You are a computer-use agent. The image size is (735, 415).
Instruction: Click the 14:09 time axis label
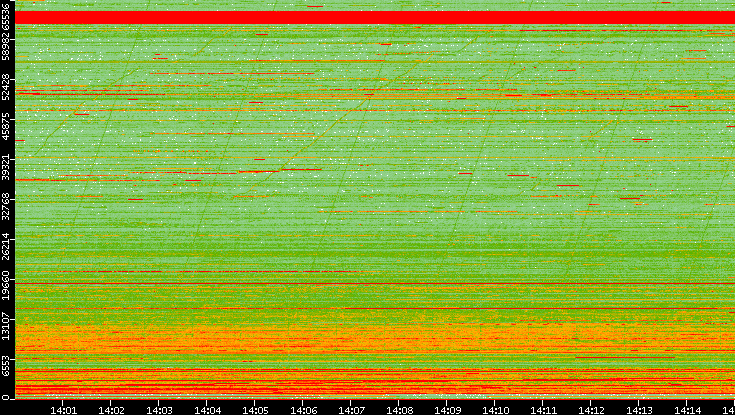[x=446, y=410]
